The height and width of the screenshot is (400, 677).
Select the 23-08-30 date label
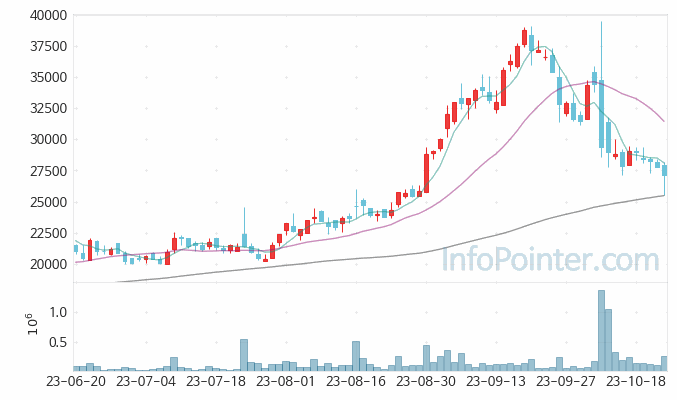[426, 382]
